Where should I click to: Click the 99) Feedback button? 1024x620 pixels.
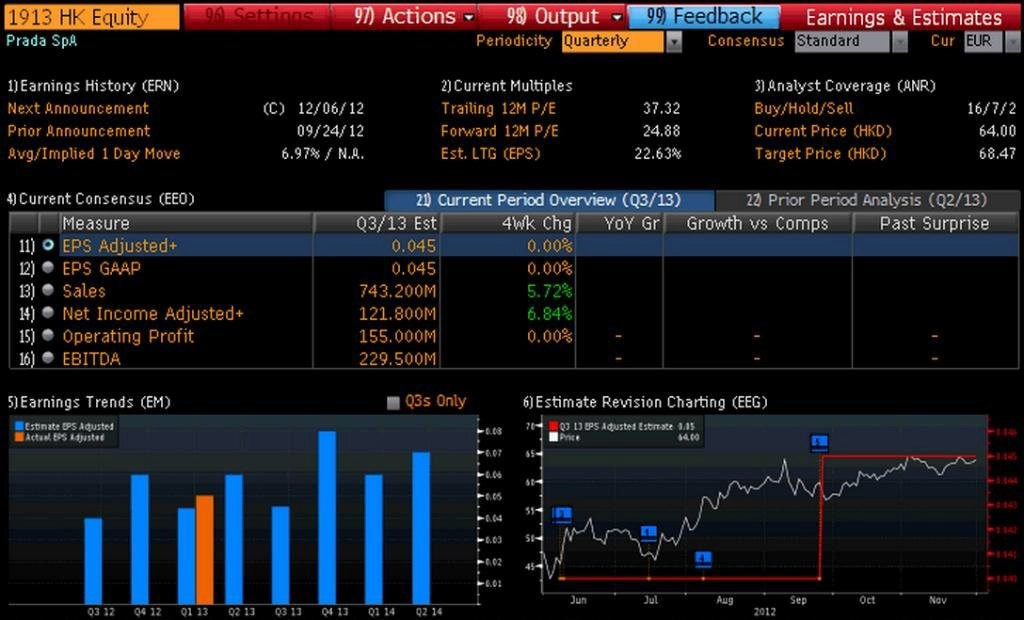[704, 17]
